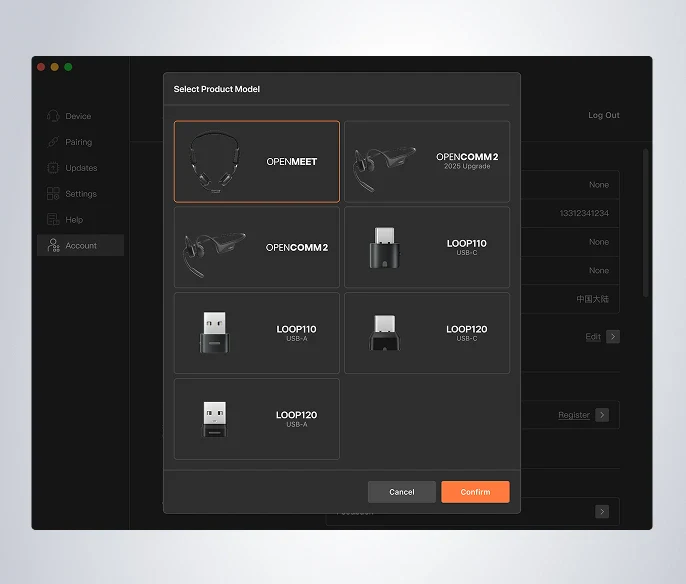Screen dimensions: 686x584
Task: Choose LOOP120 USB-C adapter
Action: 427,333
